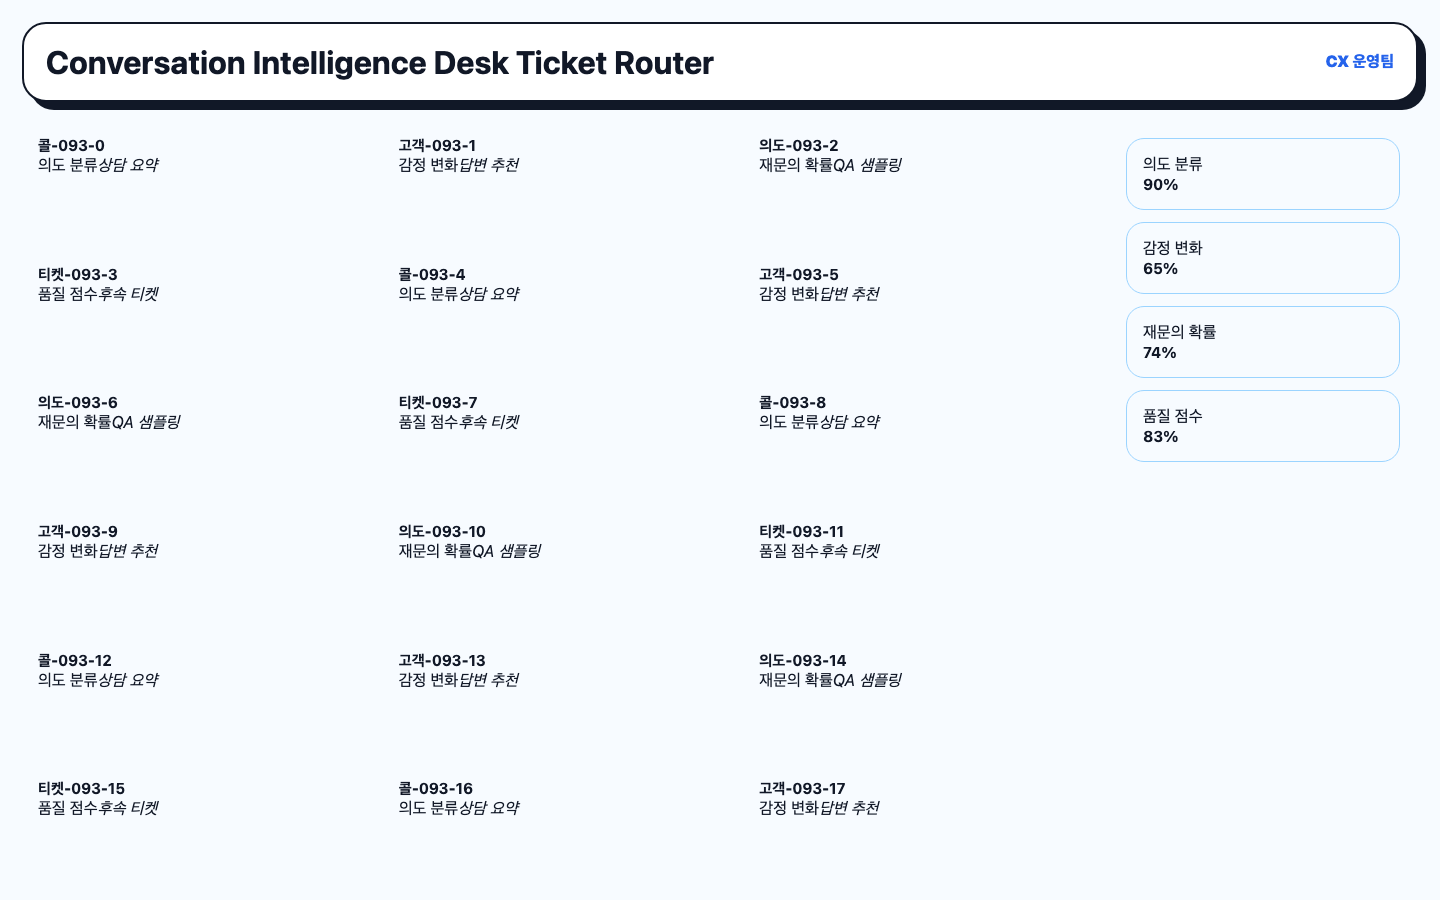
Task: Select ticket 의도-093-14
Action: 830,670
